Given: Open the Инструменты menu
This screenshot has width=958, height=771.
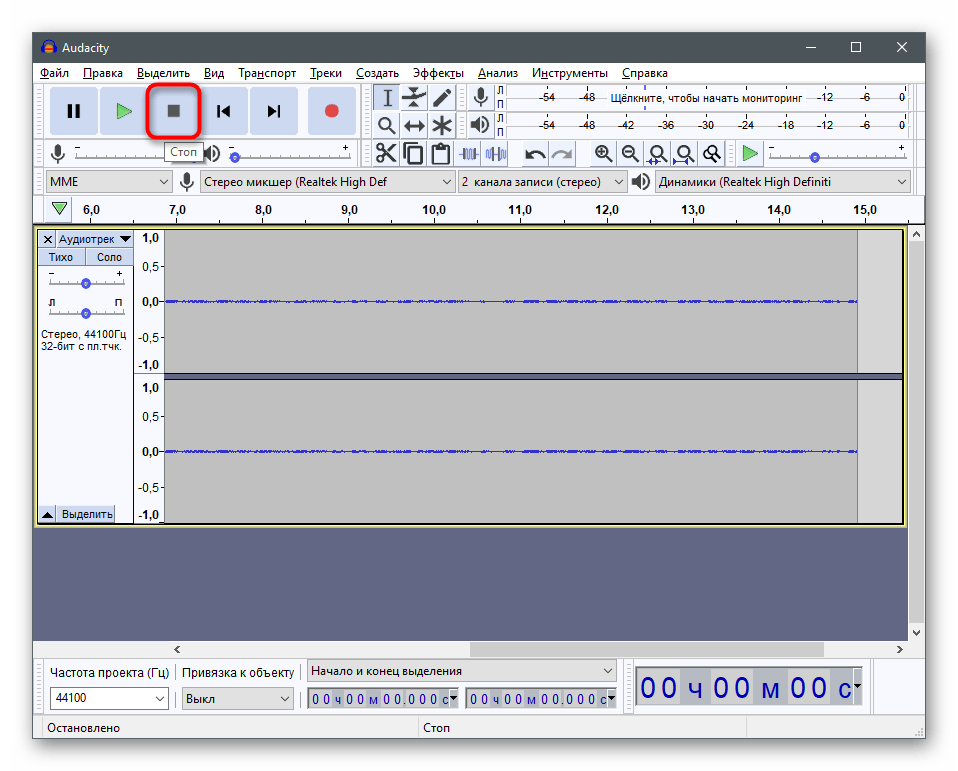Looking at the screenshot, I should tap(569, 73).
